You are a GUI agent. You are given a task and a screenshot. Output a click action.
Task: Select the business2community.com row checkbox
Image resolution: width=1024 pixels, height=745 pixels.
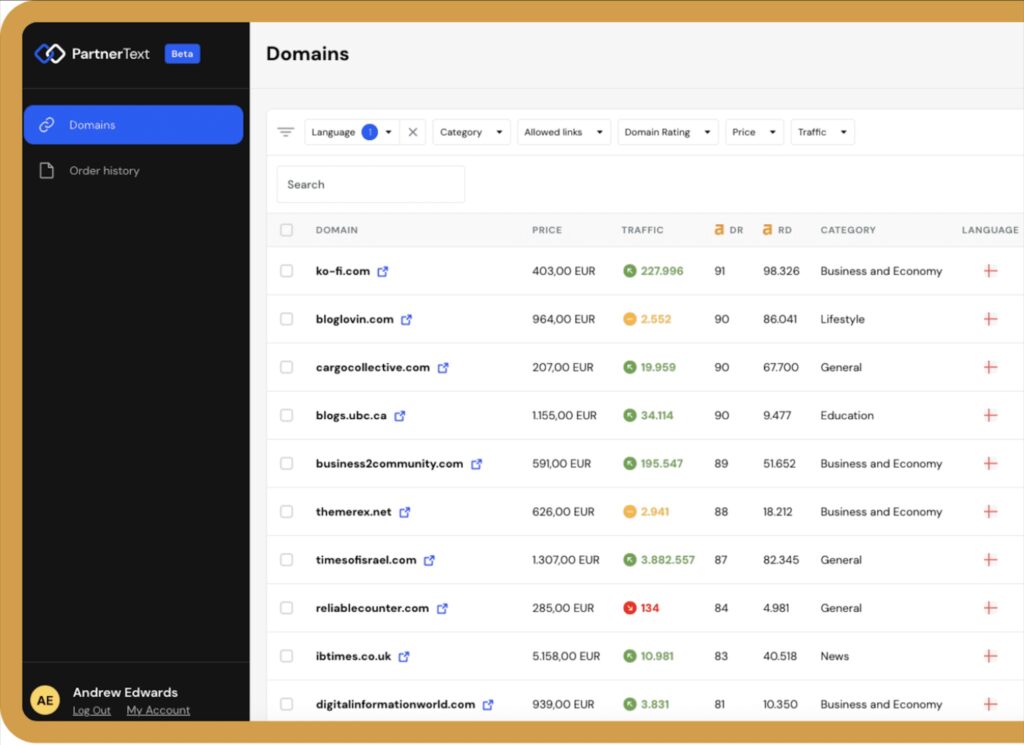286,464
